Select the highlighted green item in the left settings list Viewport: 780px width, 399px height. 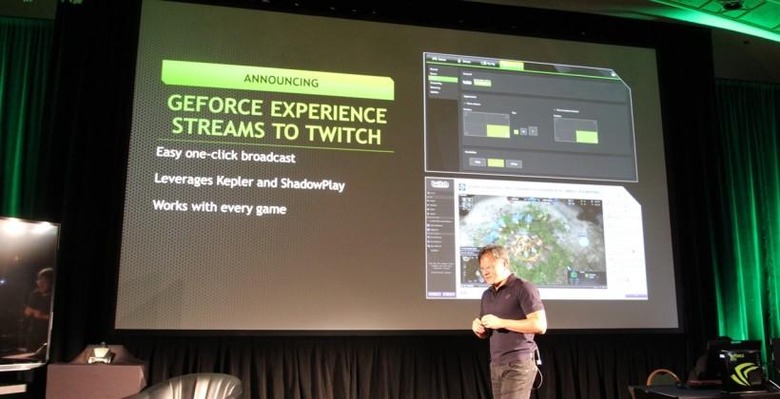(443, 80)
